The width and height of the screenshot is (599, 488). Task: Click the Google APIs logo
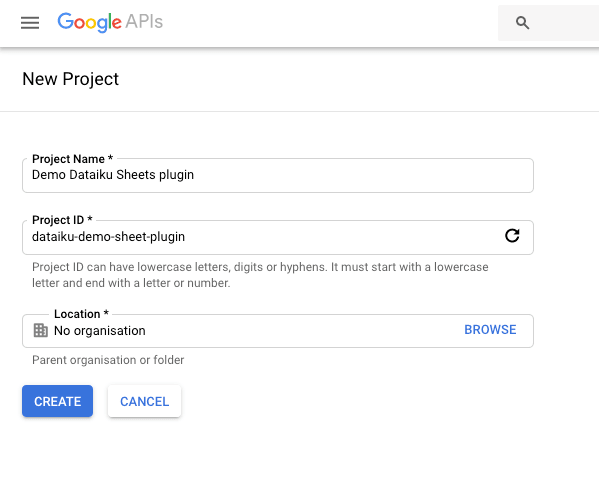coord(110,22)
